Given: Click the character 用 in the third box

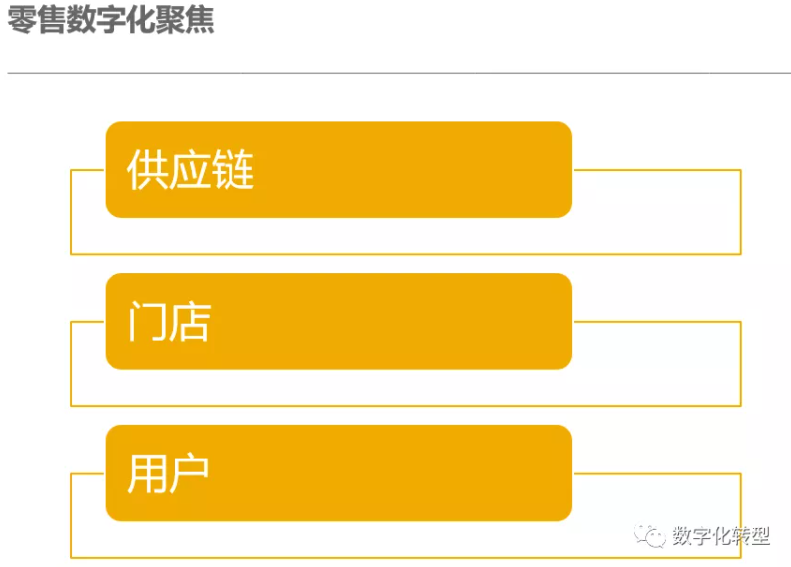Looking at the screenshot, I should coord(146,474).
